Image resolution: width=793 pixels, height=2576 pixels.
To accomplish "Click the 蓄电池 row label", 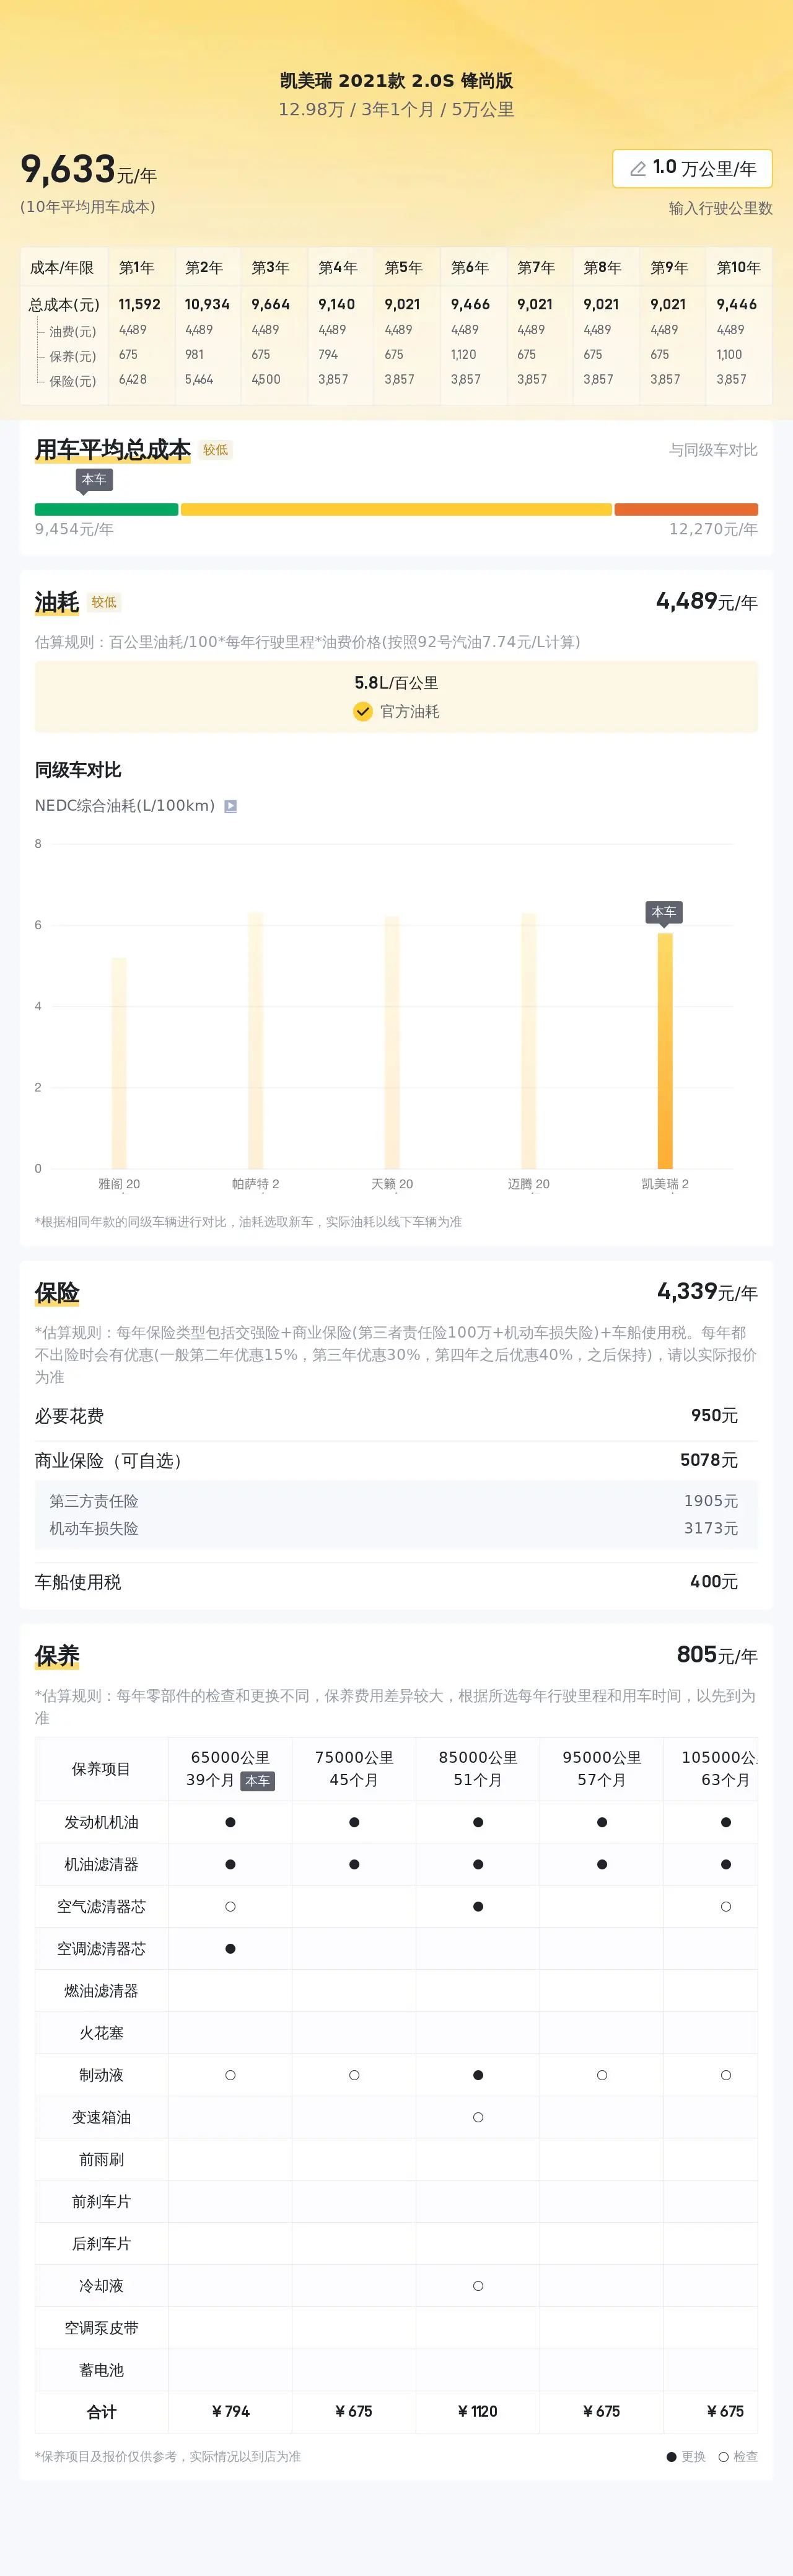I will click(101, 2370).
